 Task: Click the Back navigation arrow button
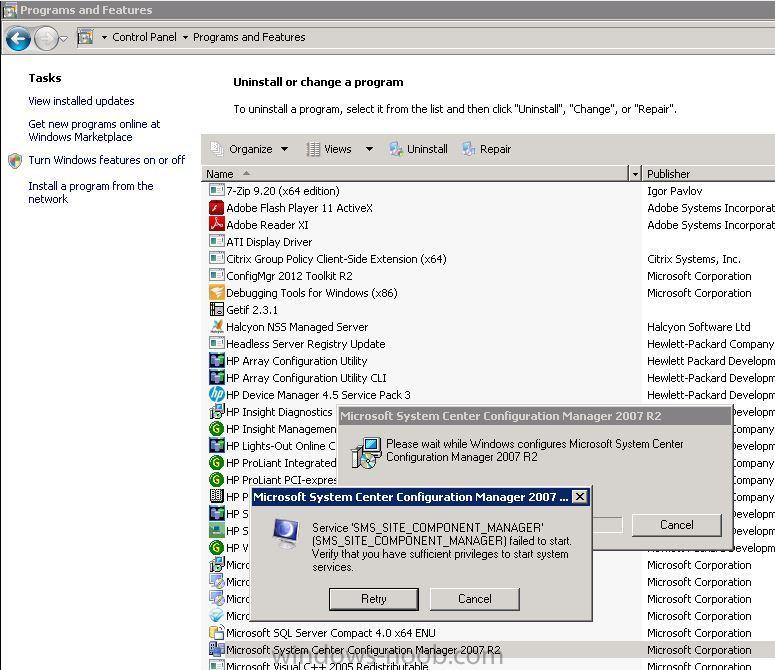[18, 39]
